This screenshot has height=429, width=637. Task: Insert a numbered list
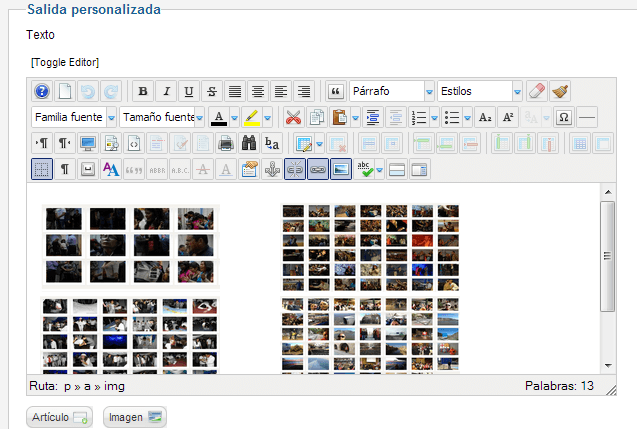click(418, 117)
